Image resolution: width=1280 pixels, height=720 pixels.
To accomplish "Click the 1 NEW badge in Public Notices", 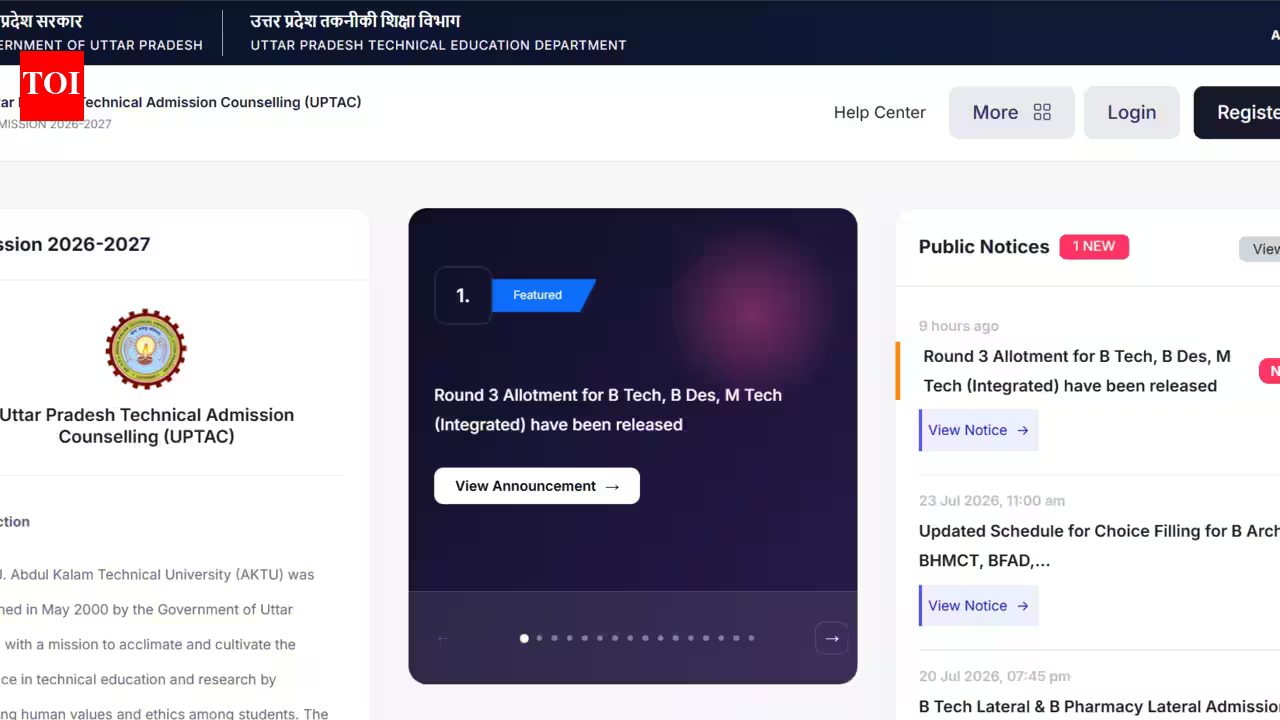I will [1094, 246].
